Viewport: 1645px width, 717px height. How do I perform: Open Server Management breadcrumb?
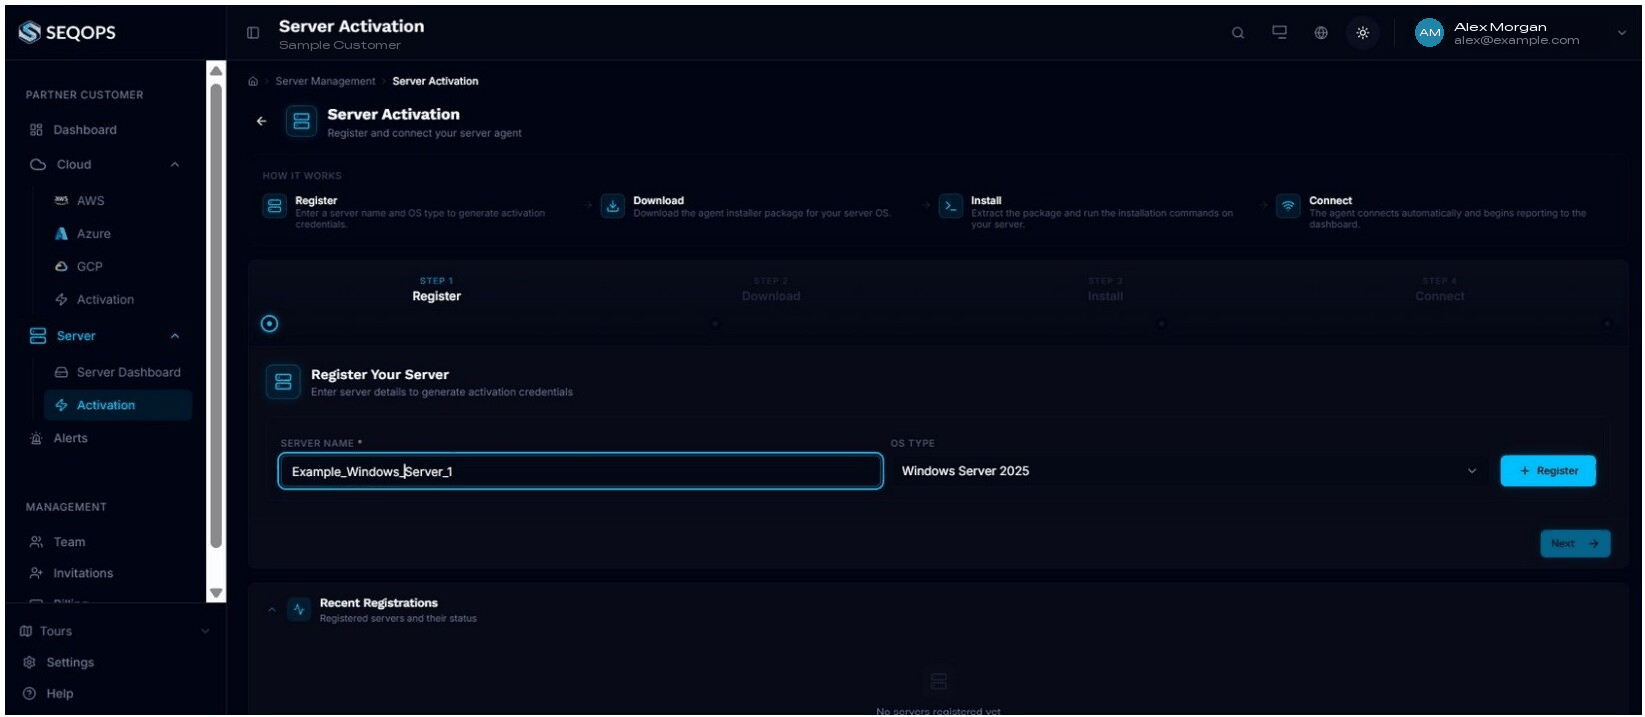click(x=325, y=81)
